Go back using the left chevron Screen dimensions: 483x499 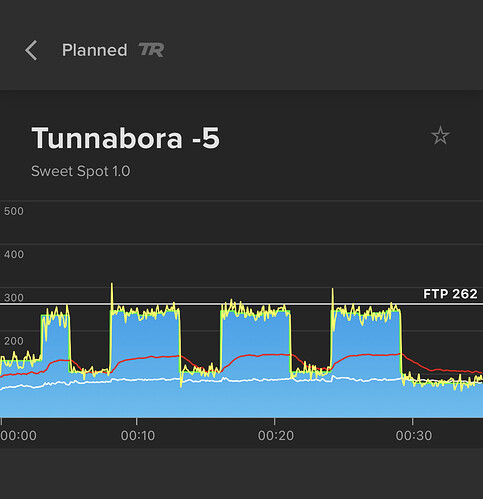point(31,50)
